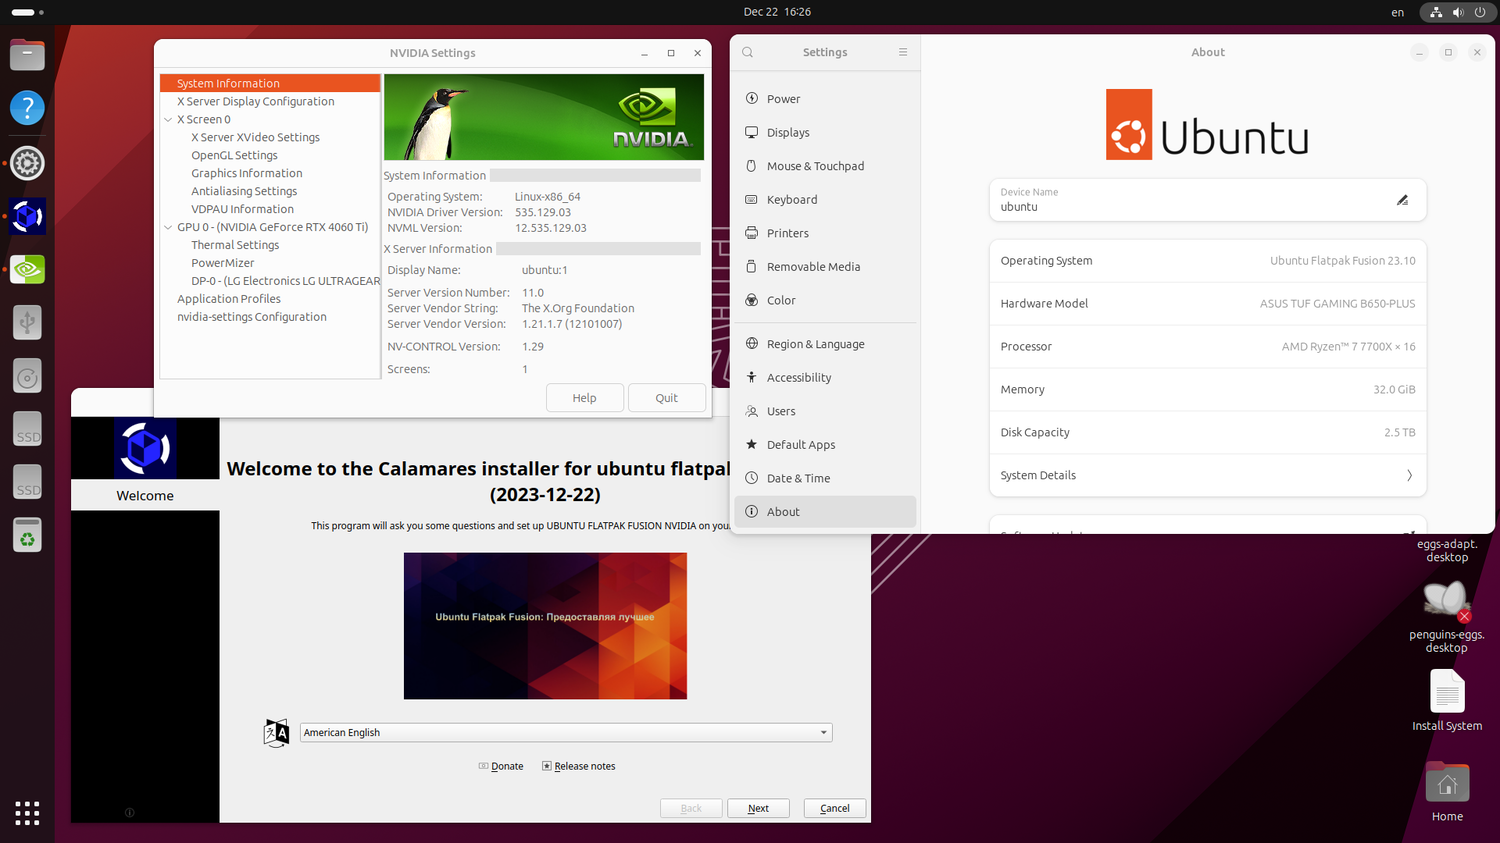This screenshot has width=1500, height=843.
Task: Click the Calamares installer icon in the dock
Action: pos(27,216)
